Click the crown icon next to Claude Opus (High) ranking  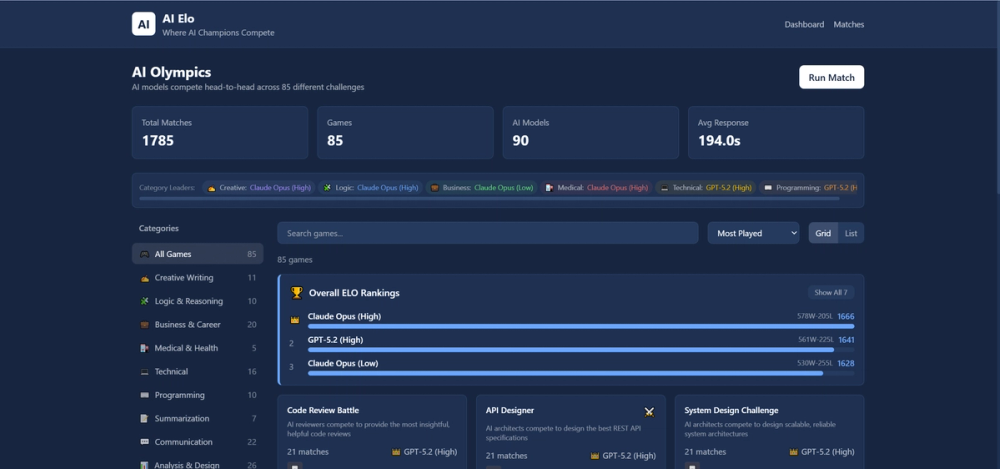point(295,320)
